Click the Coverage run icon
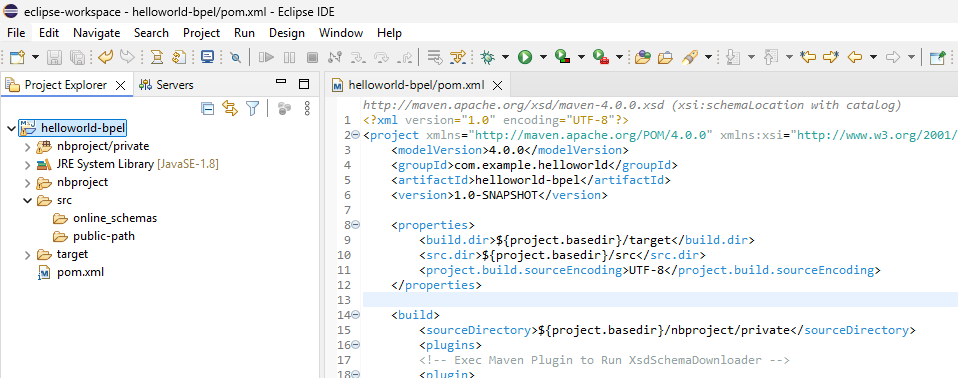This screenshot has height=378, width=958. click(x=563, y=57)
